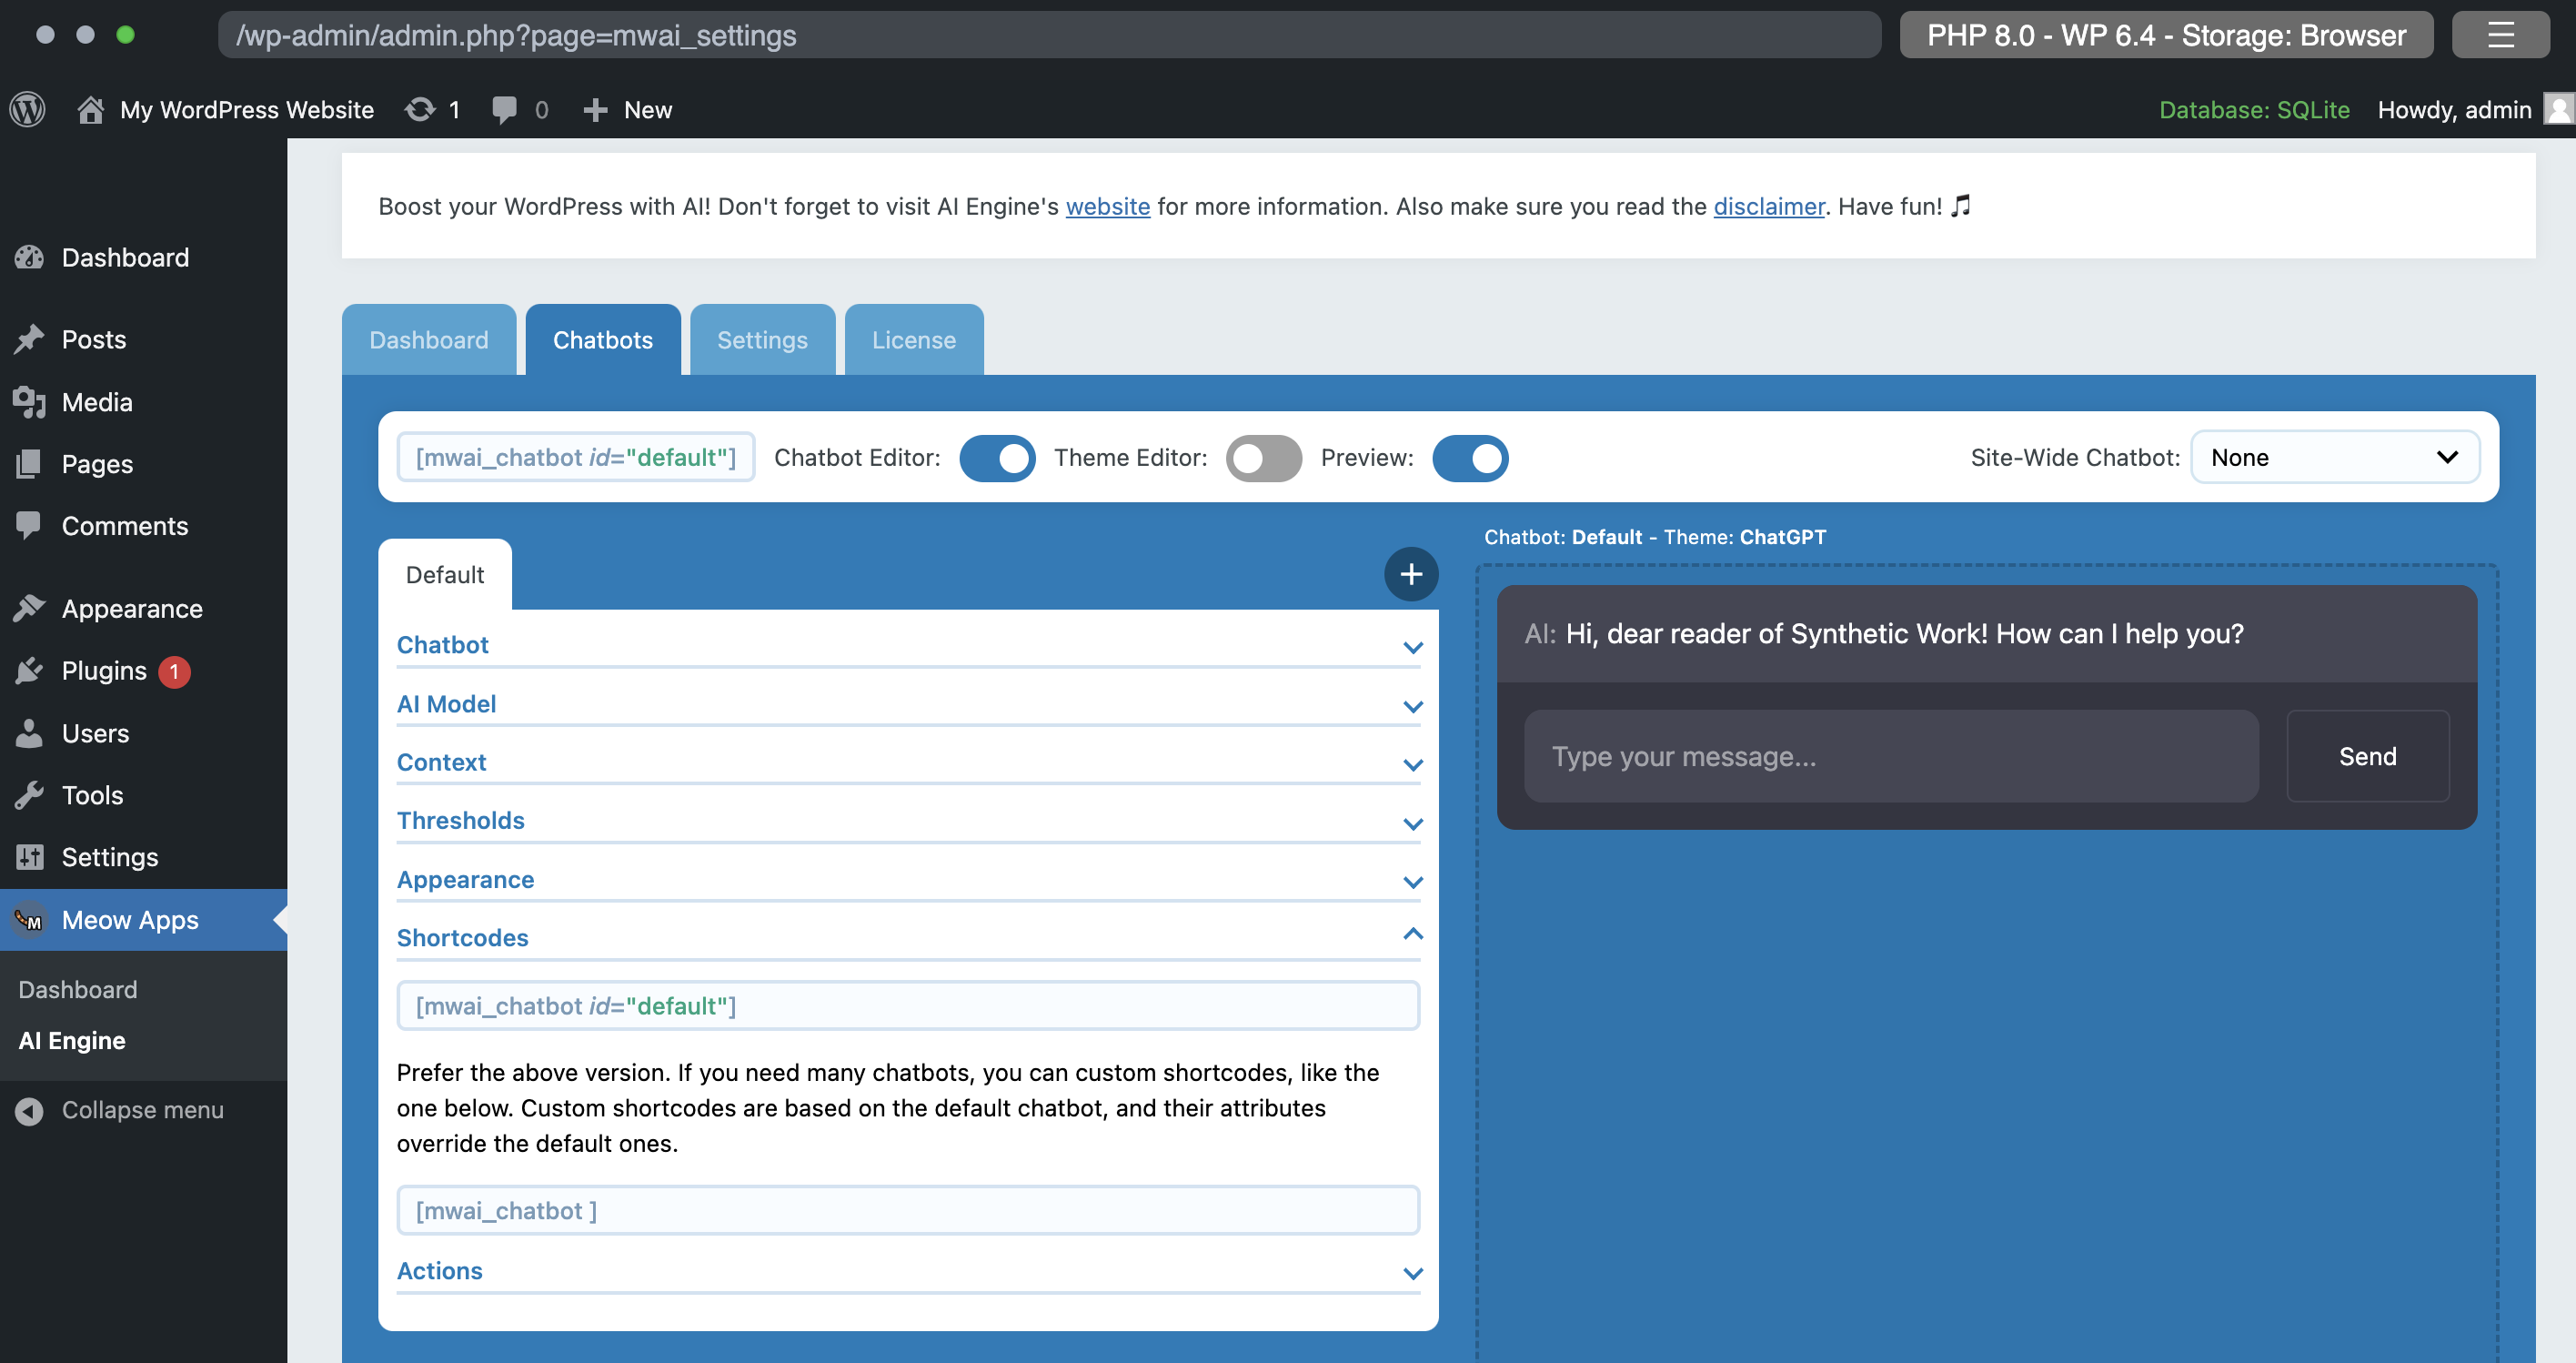Click the Type your message input field
This screenshot has height=1363, width=2576.
(x=1891, y=756)
